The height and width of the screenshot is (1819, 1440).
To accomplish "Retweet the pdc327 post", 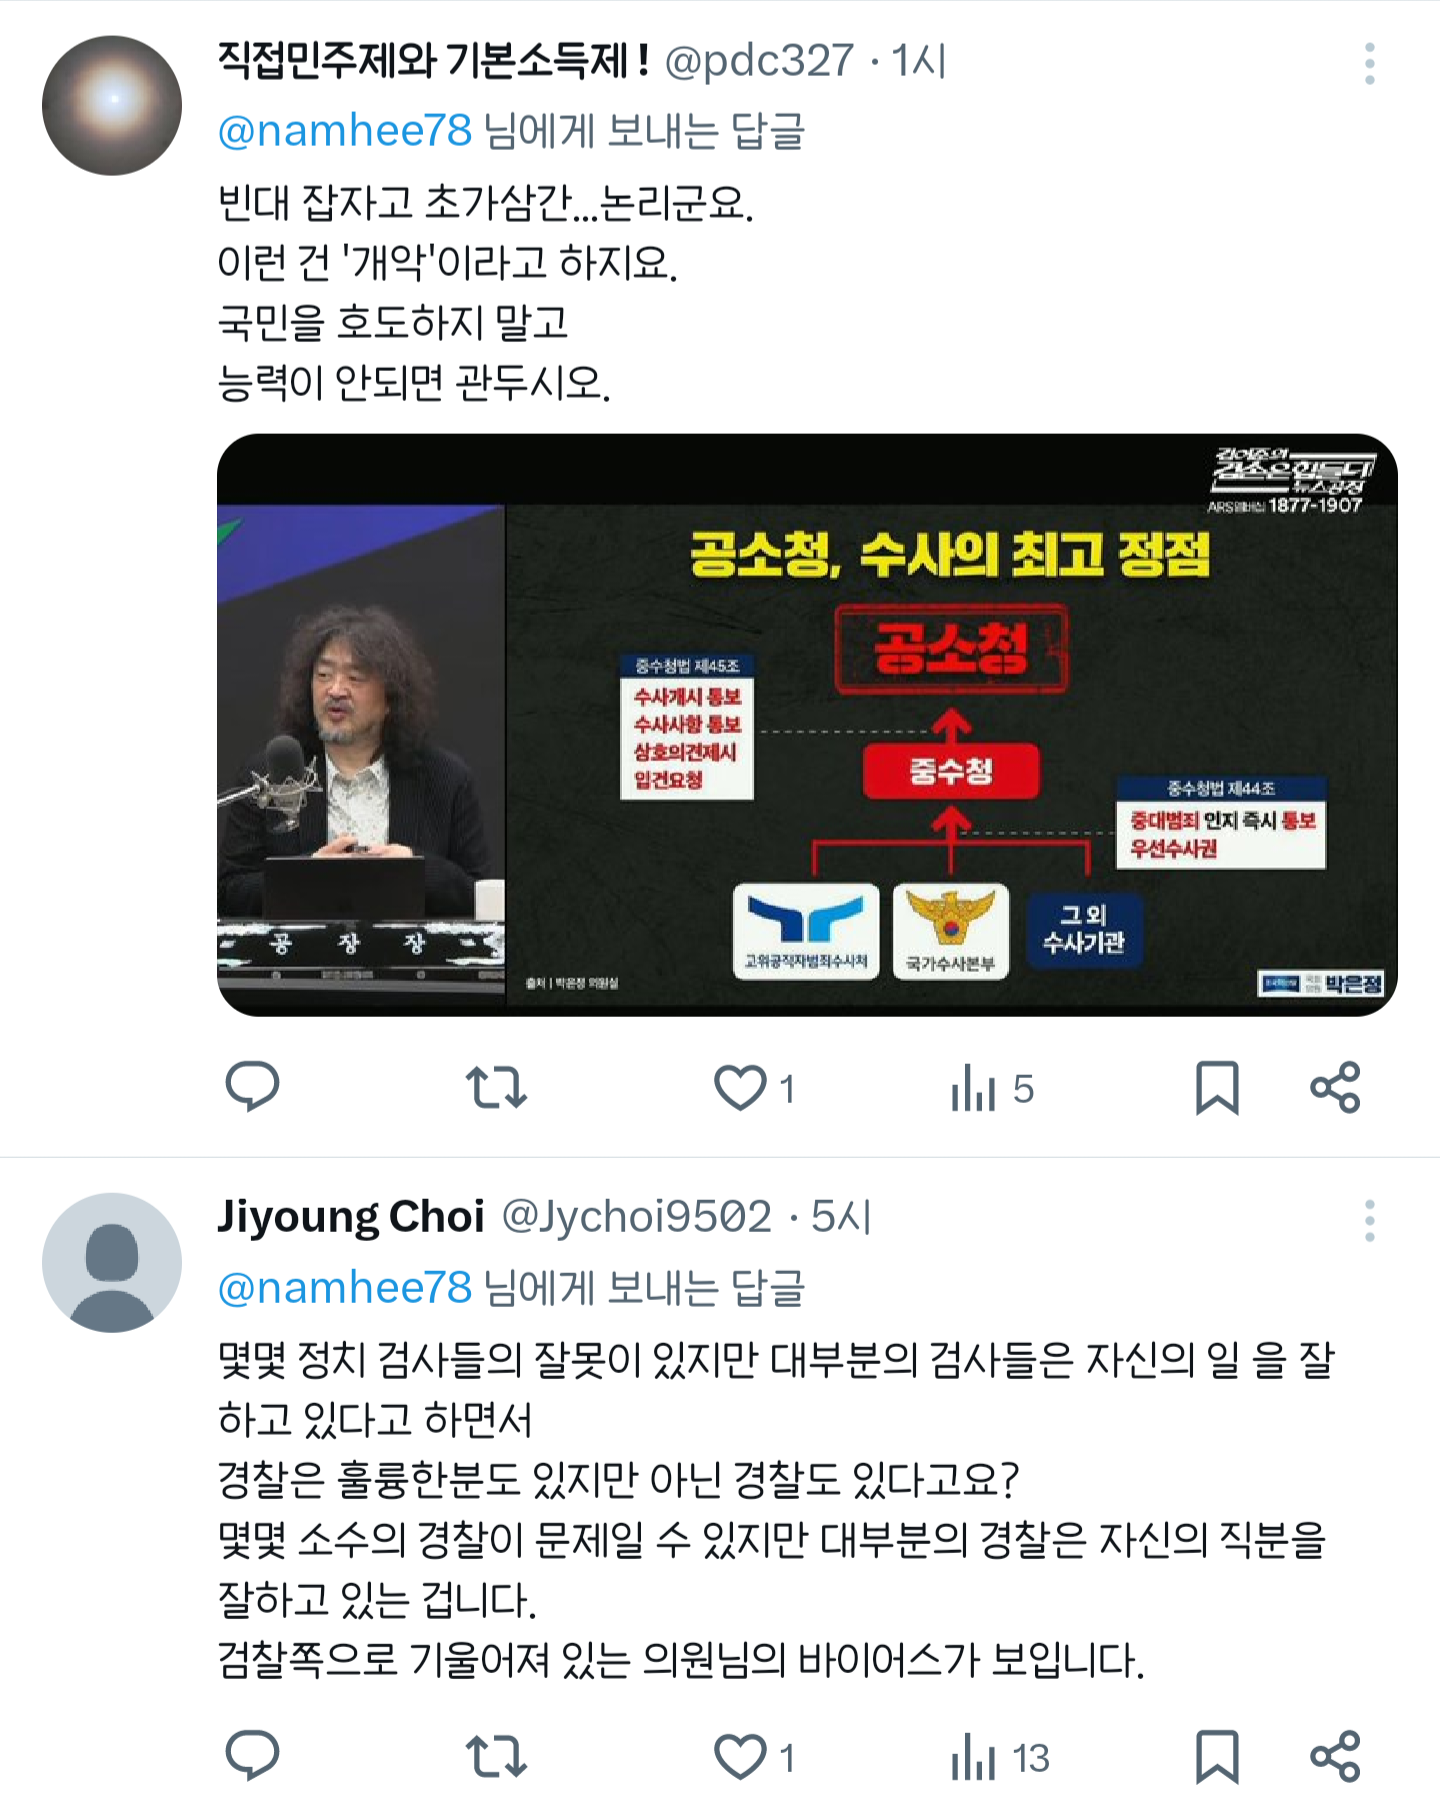I will point(496,1087).
